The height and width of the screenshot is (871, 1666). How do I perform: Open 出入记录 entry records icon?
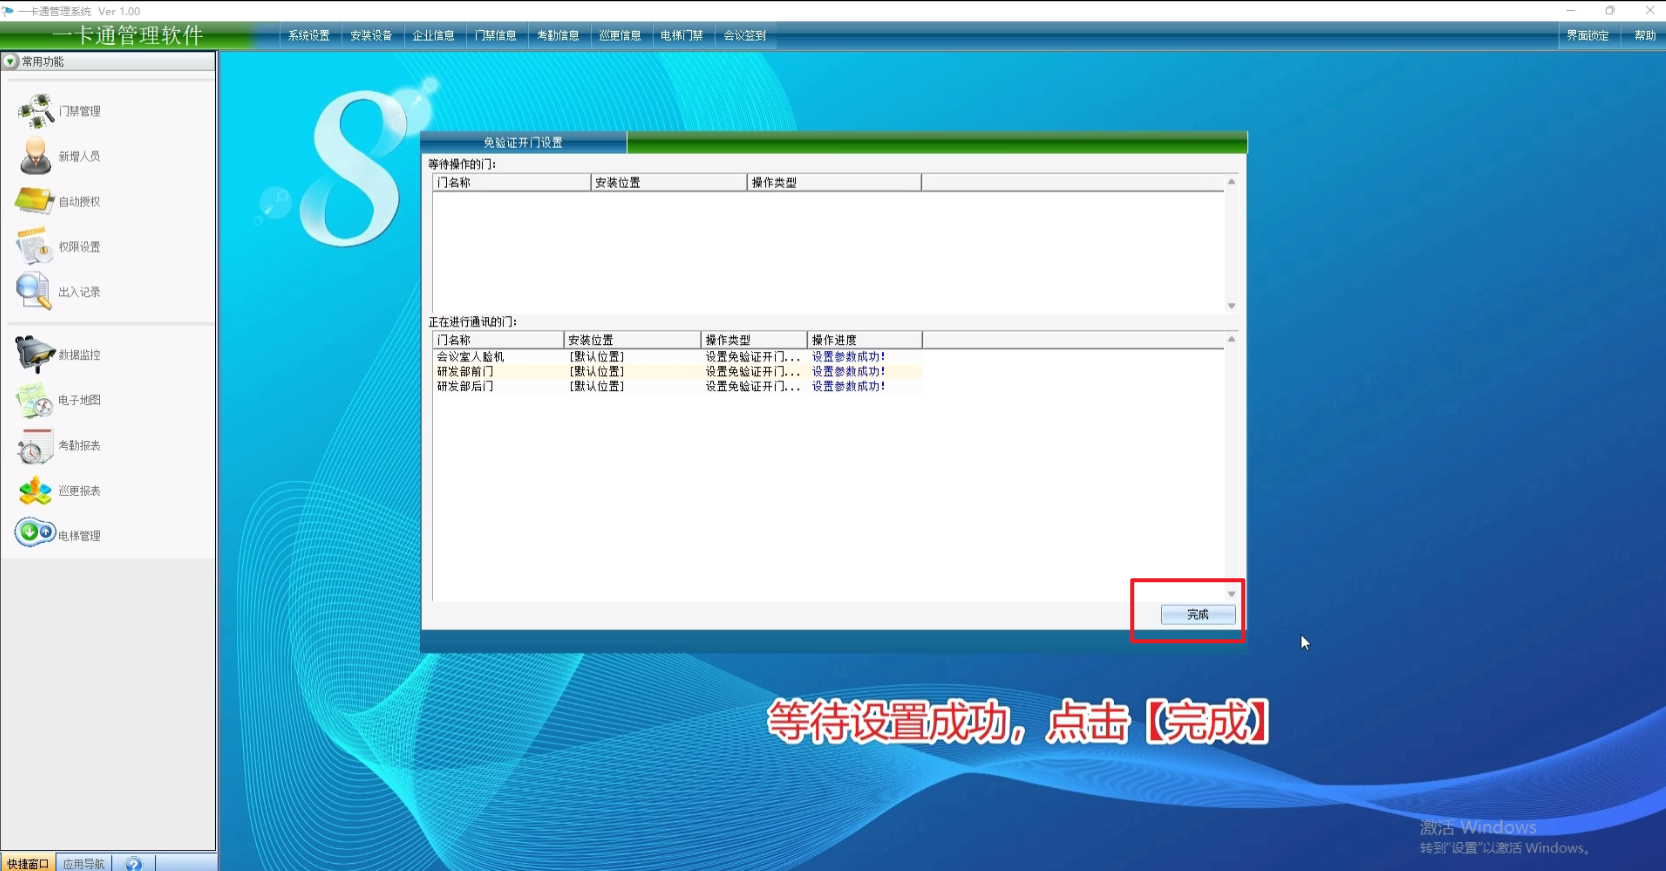(34, 291)
